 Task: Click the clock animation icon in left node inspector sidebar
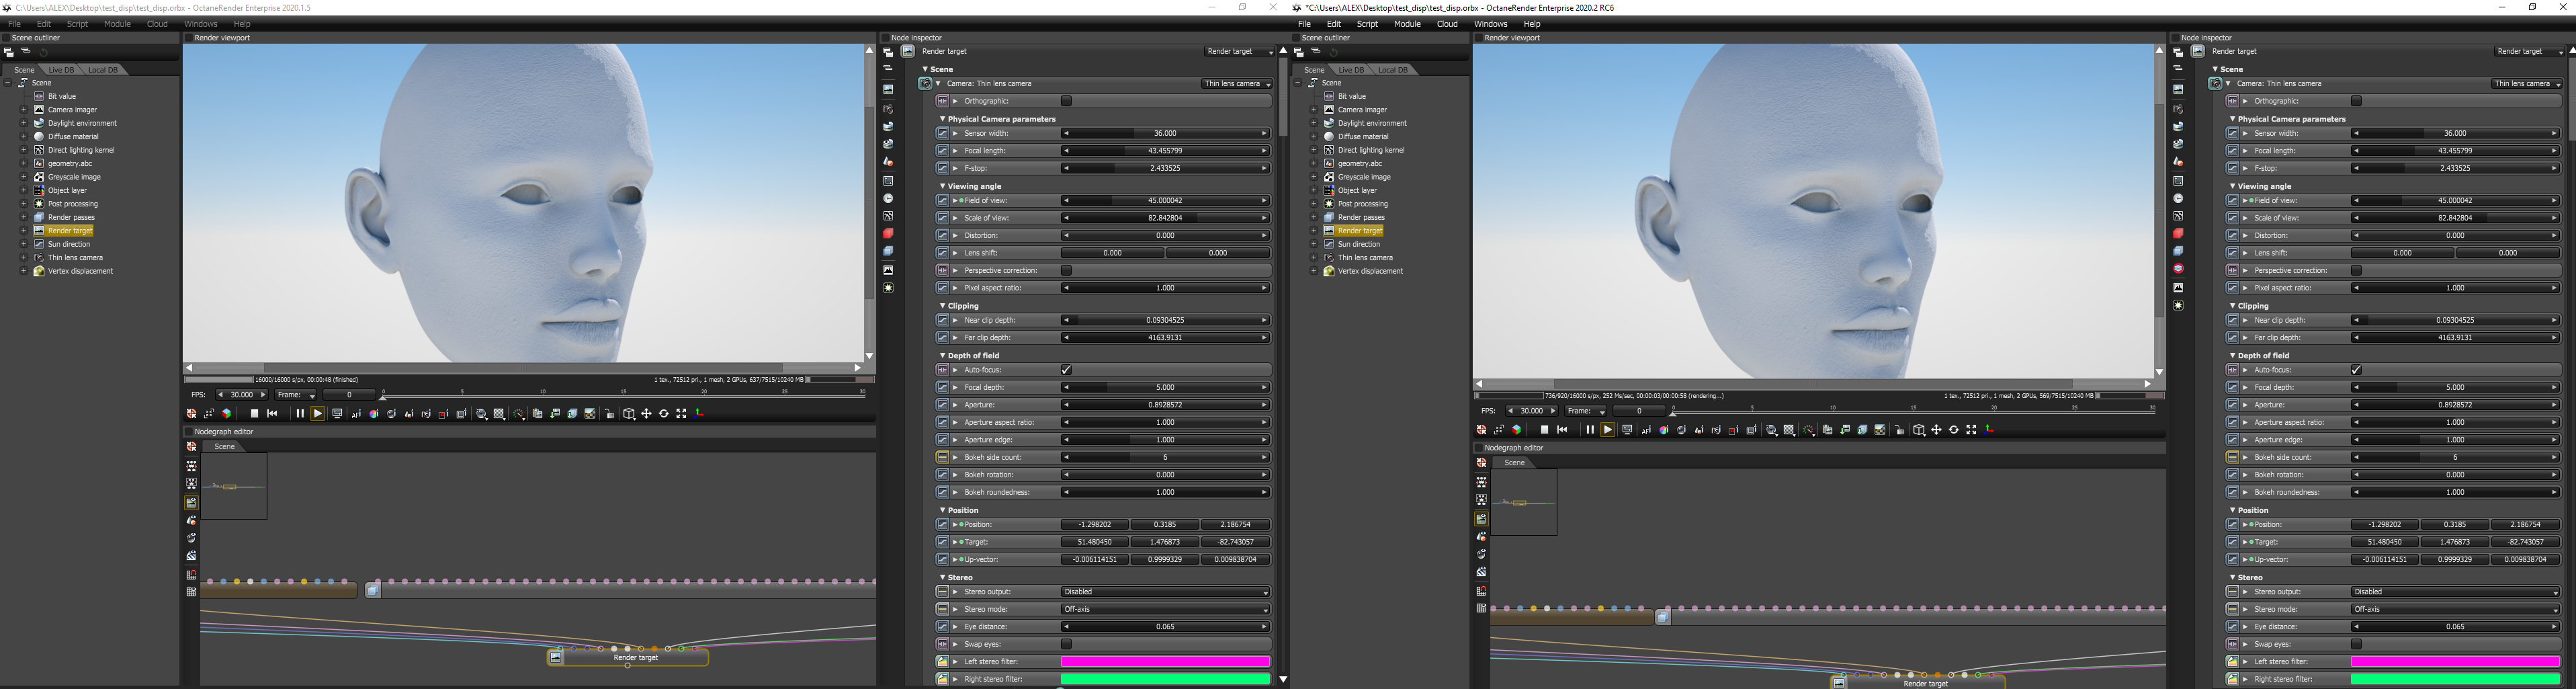[x=888, y=198]
